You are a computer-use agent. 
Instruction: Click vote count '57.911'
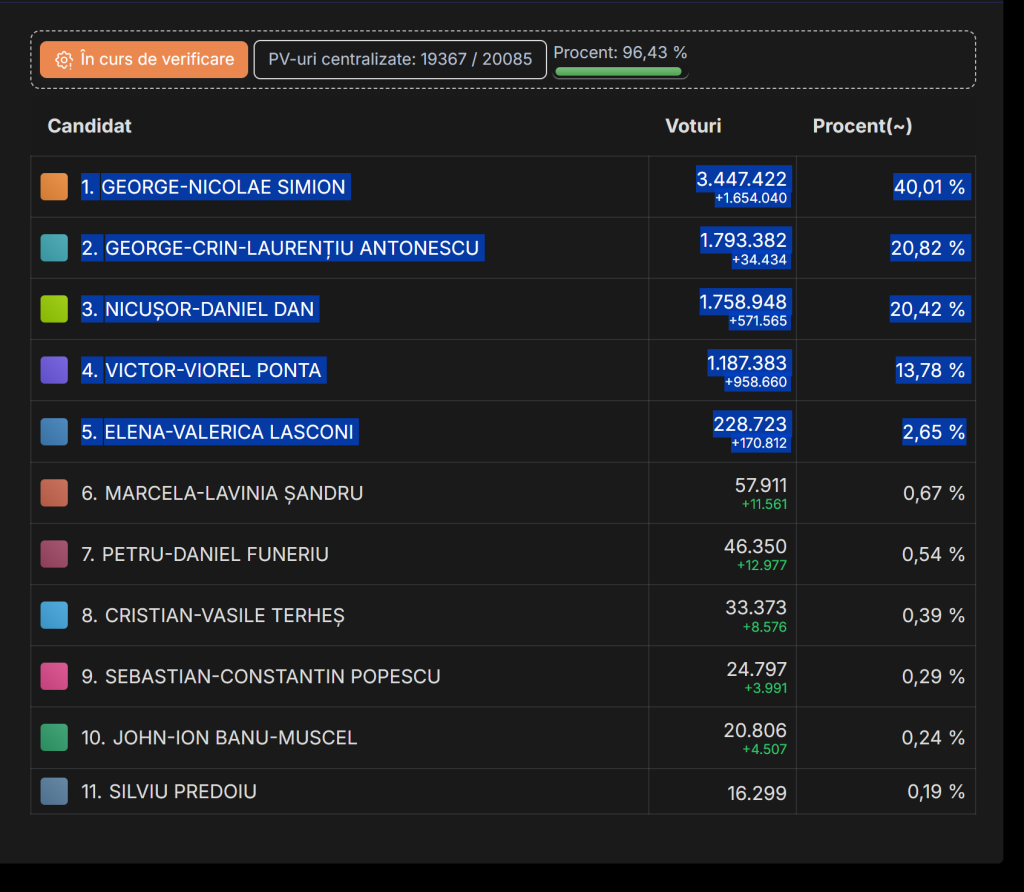click(x=761, y=485)
